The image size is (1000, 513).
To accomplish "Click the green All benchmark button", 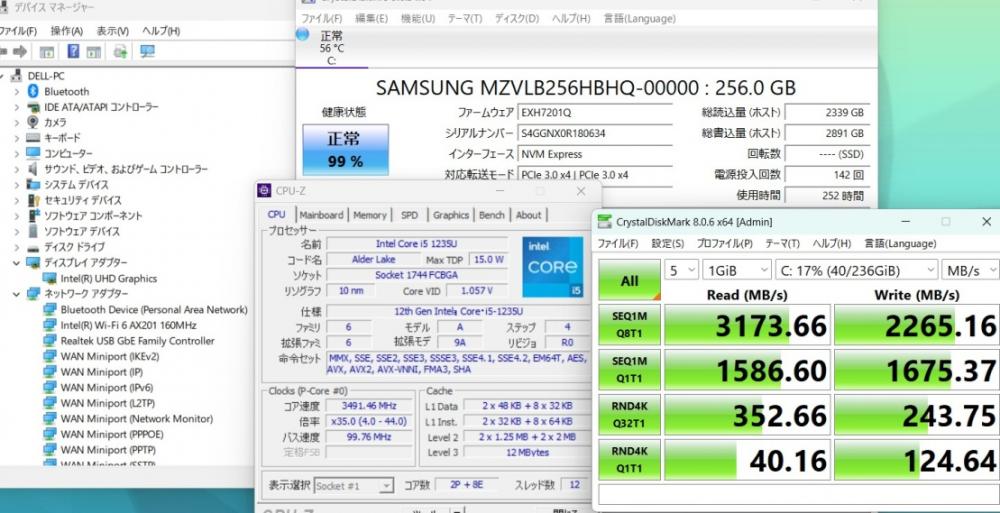I will click(629, 280).
